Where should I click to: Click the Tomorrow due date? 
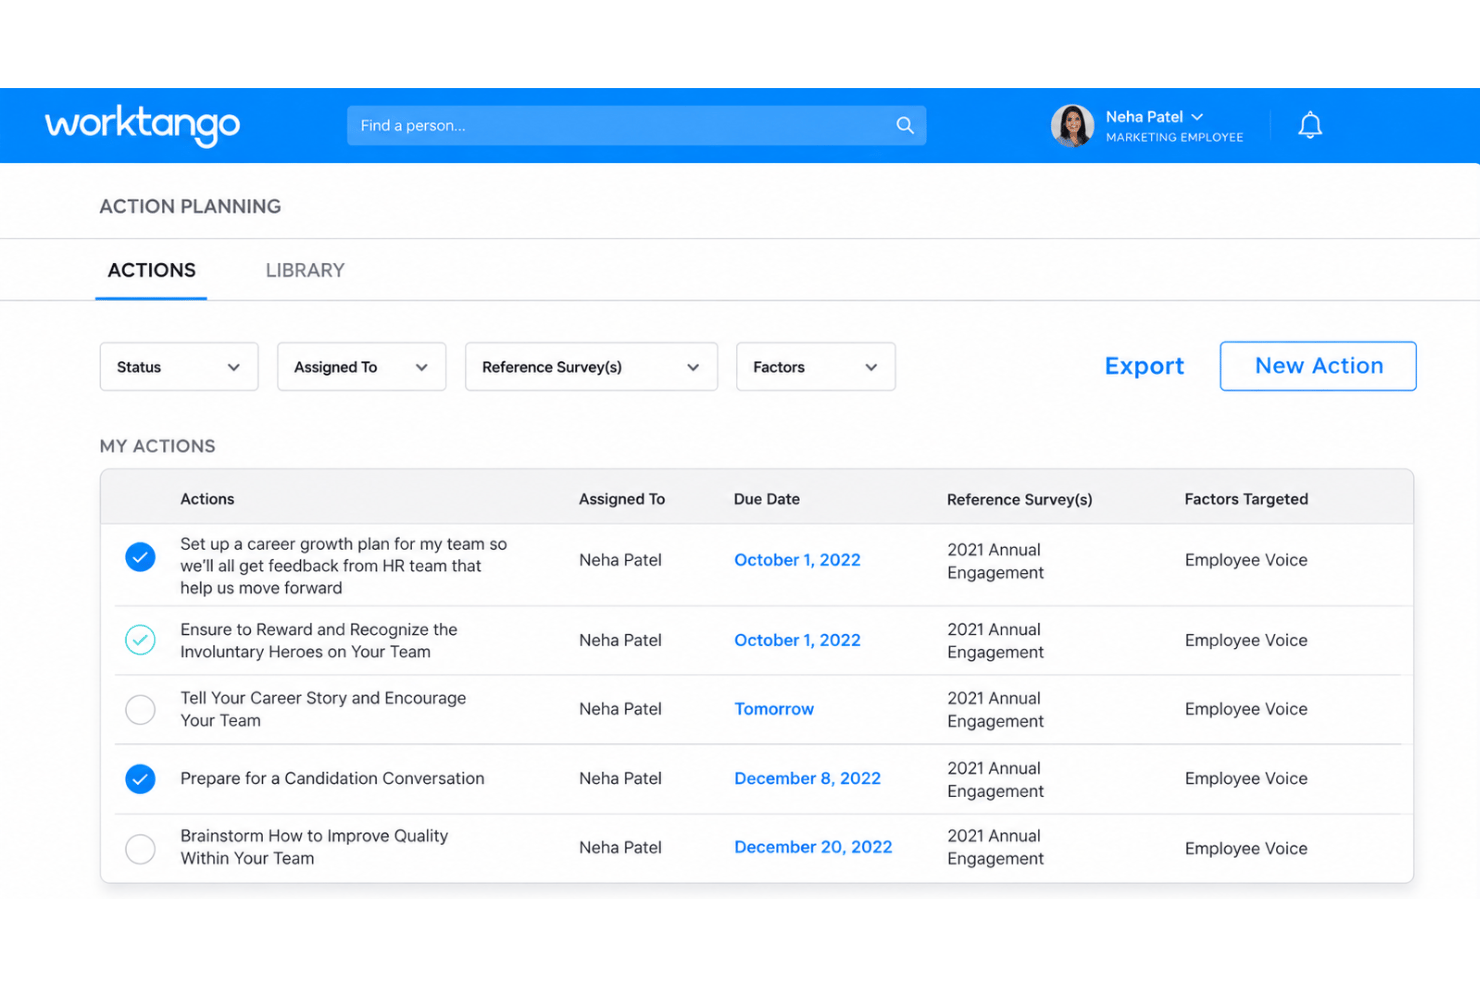click(774, 709)
